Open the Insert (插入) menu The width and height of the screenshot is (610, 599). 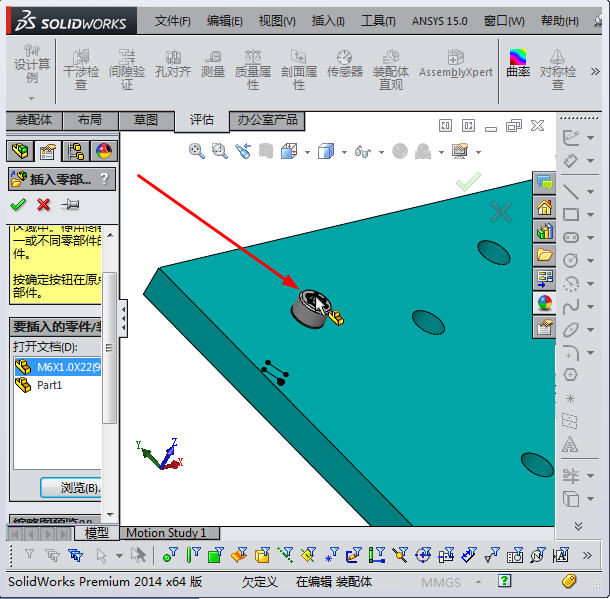point(327,21)
